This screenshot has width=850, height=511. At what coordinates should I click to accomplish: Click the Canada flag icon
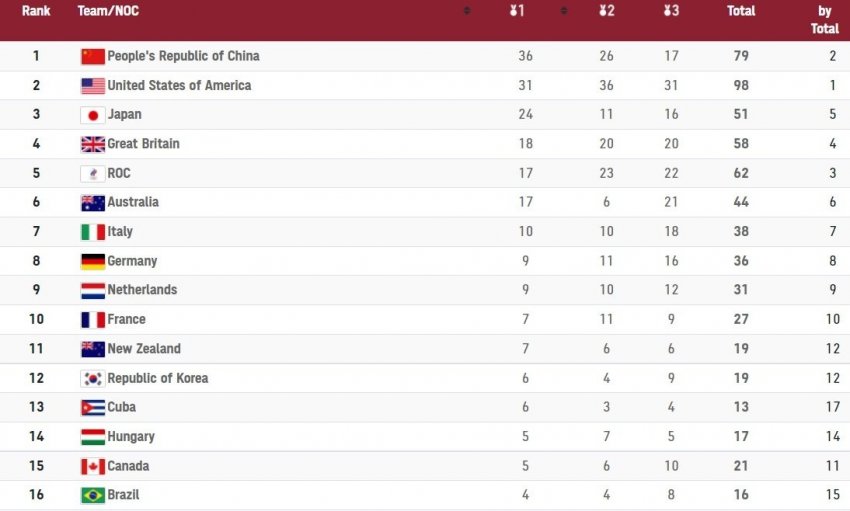(x=93, y=466)
